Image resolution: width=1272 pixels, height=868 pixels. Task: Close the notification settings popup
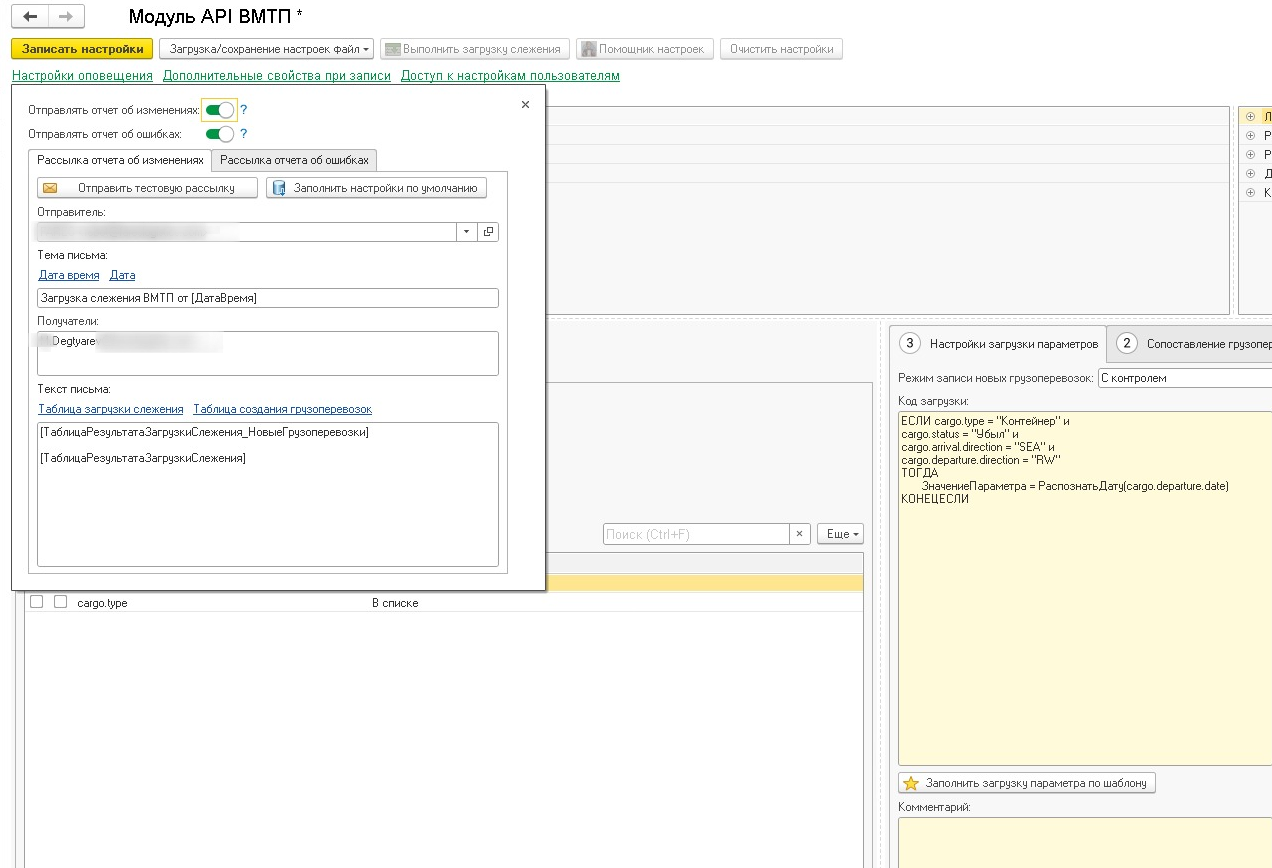[525, 104]
